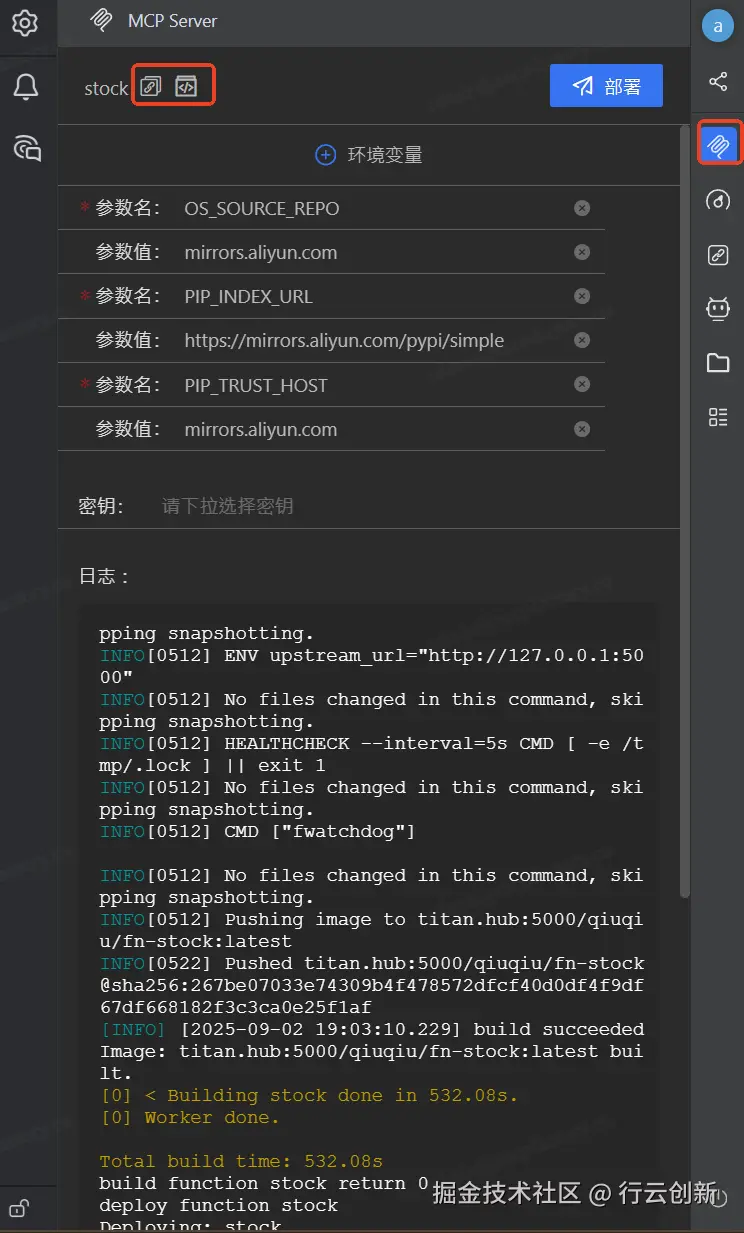744x1233 pixels.
Task: Click the PIP_TRUST_HOST parameter name field
Action: (x=370, y=385)
